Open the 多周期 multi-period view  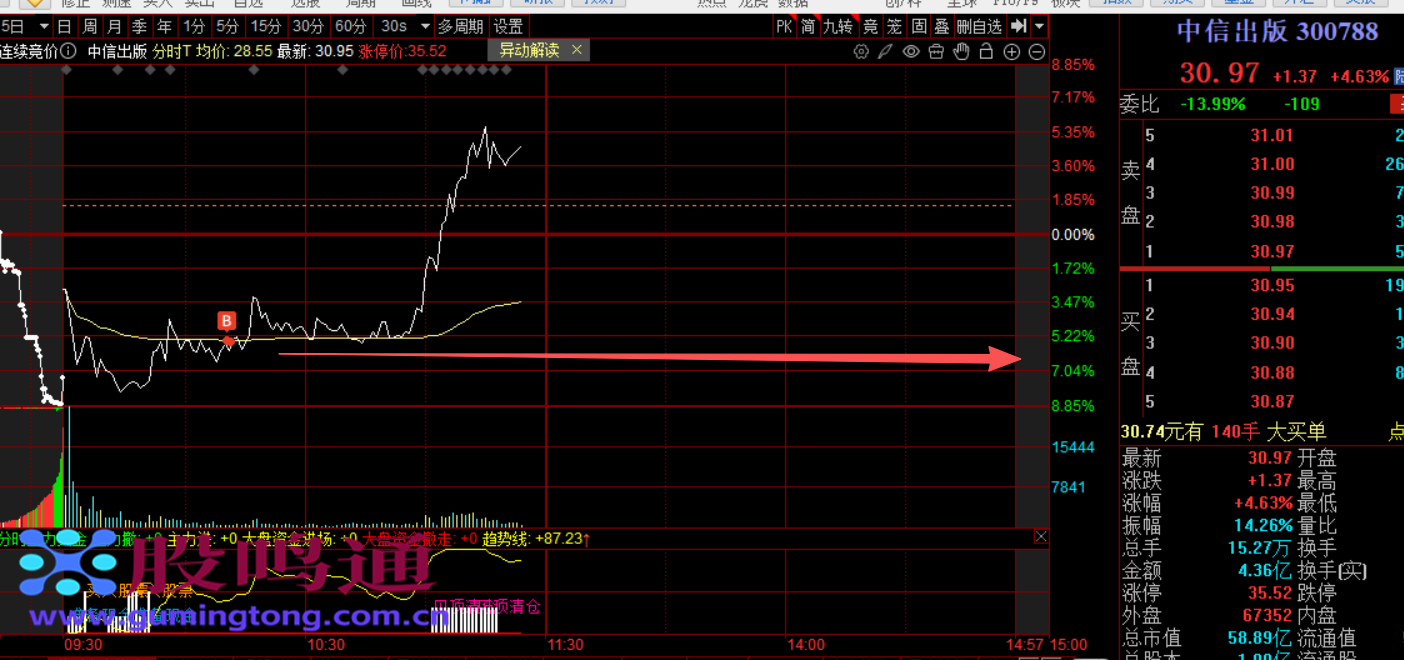(461, 26)
